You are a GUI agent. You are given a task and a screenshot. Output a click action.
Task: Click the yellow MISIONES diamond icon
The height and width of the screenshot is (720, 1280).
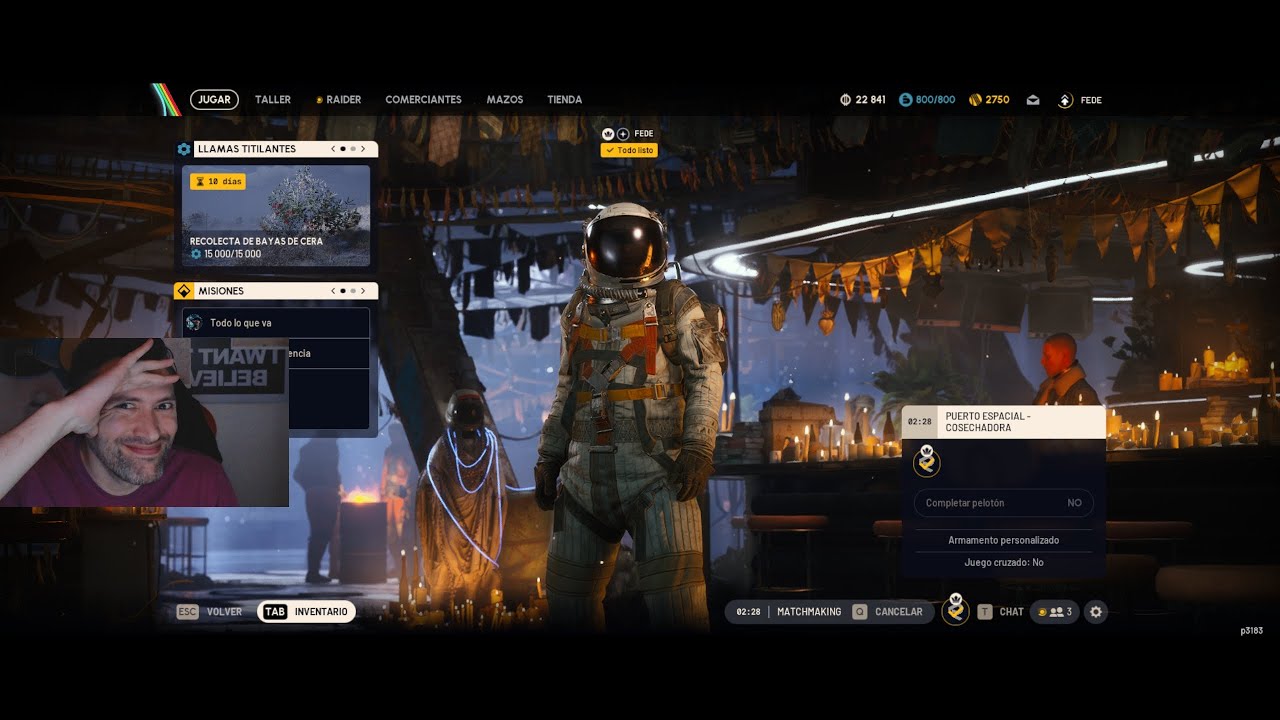click(184, 291)
